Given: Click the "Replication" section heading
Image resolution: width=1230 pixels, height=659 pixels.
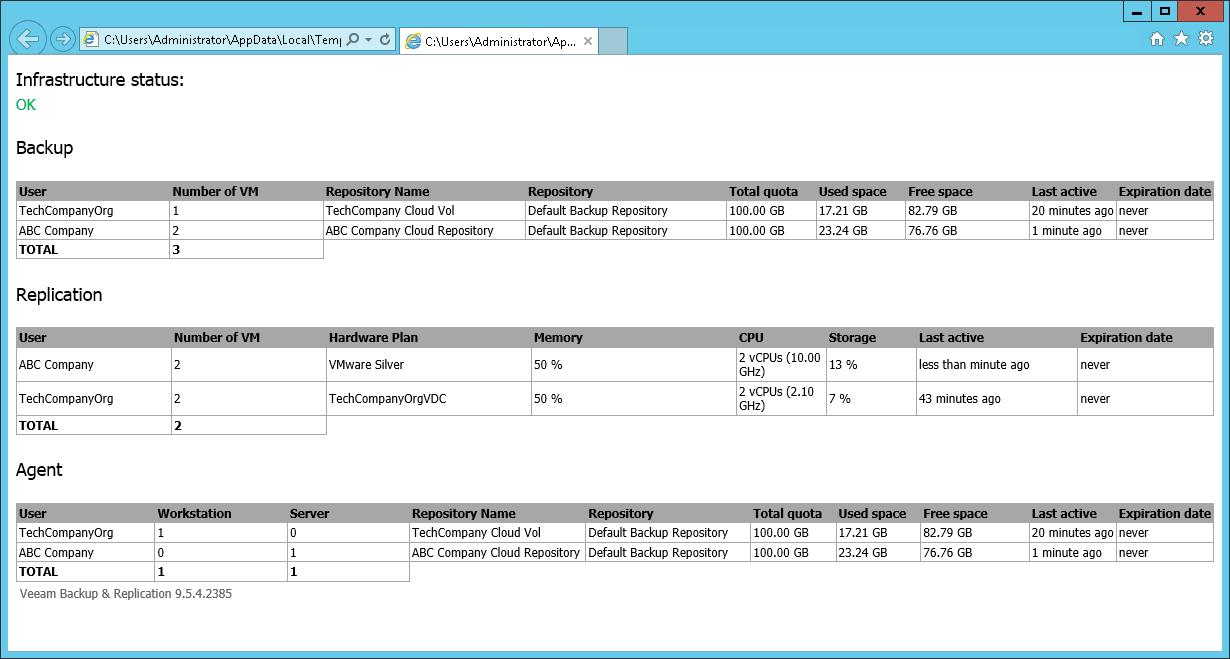Looking at the screenshot, I should click(59, 295).
